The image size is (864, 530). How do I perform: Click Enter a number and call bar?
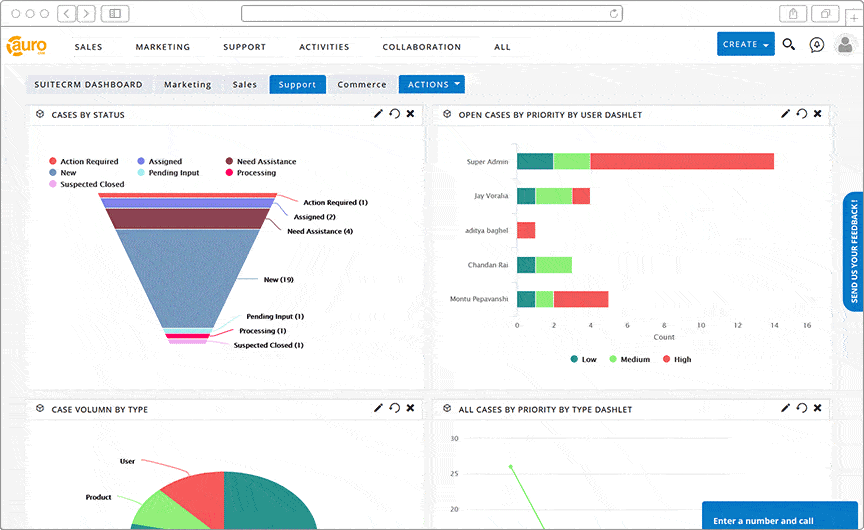780,516
